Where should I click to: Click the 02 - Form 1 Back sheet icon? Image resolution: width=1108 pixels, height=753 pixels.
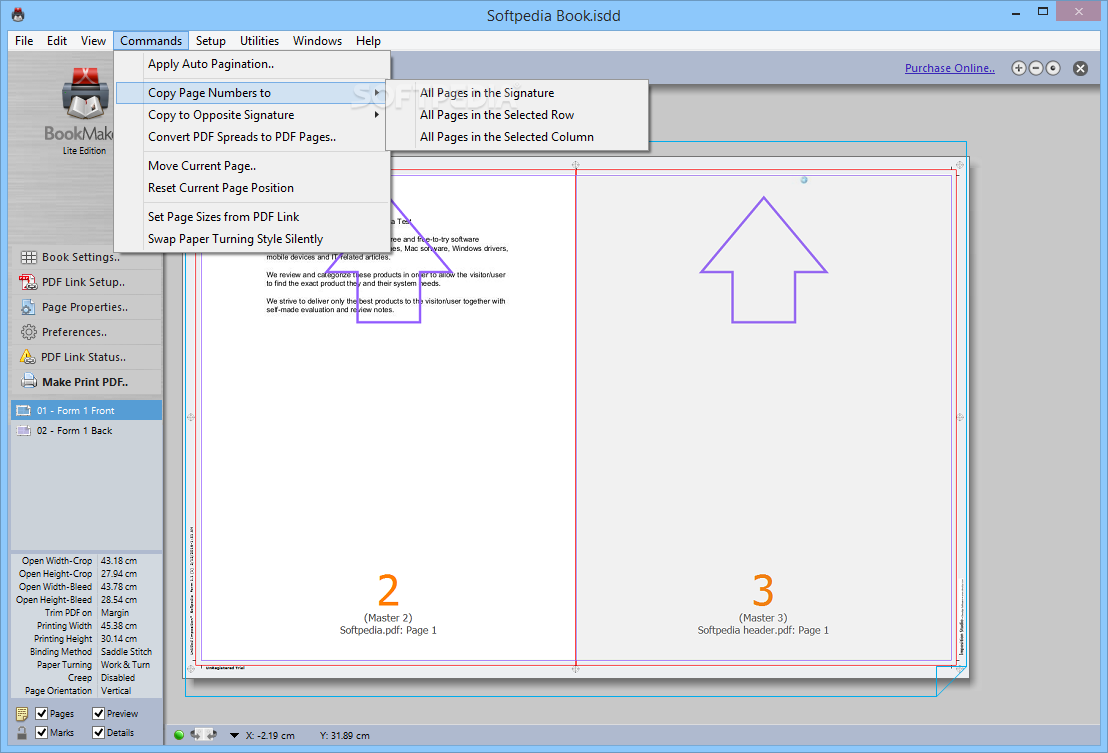coord(23,430)
